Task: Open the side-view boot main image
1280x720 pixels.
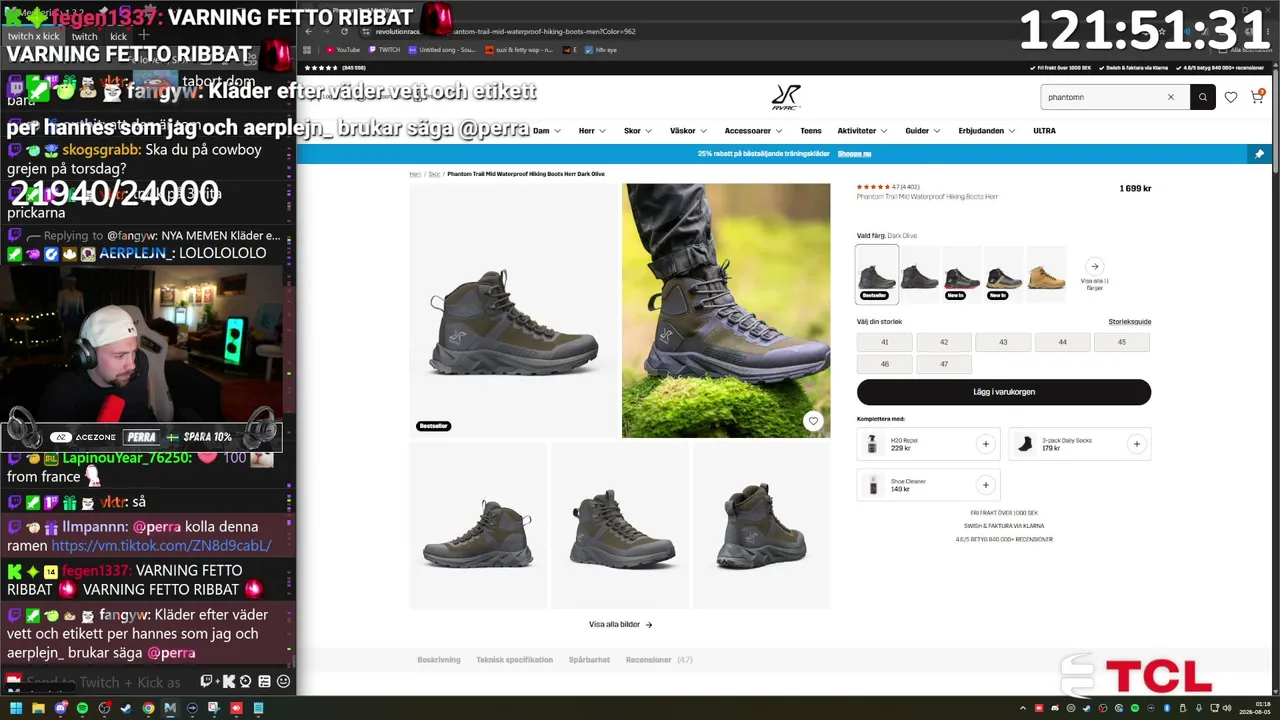Action: pyautogui.click(x=514, y=310)
